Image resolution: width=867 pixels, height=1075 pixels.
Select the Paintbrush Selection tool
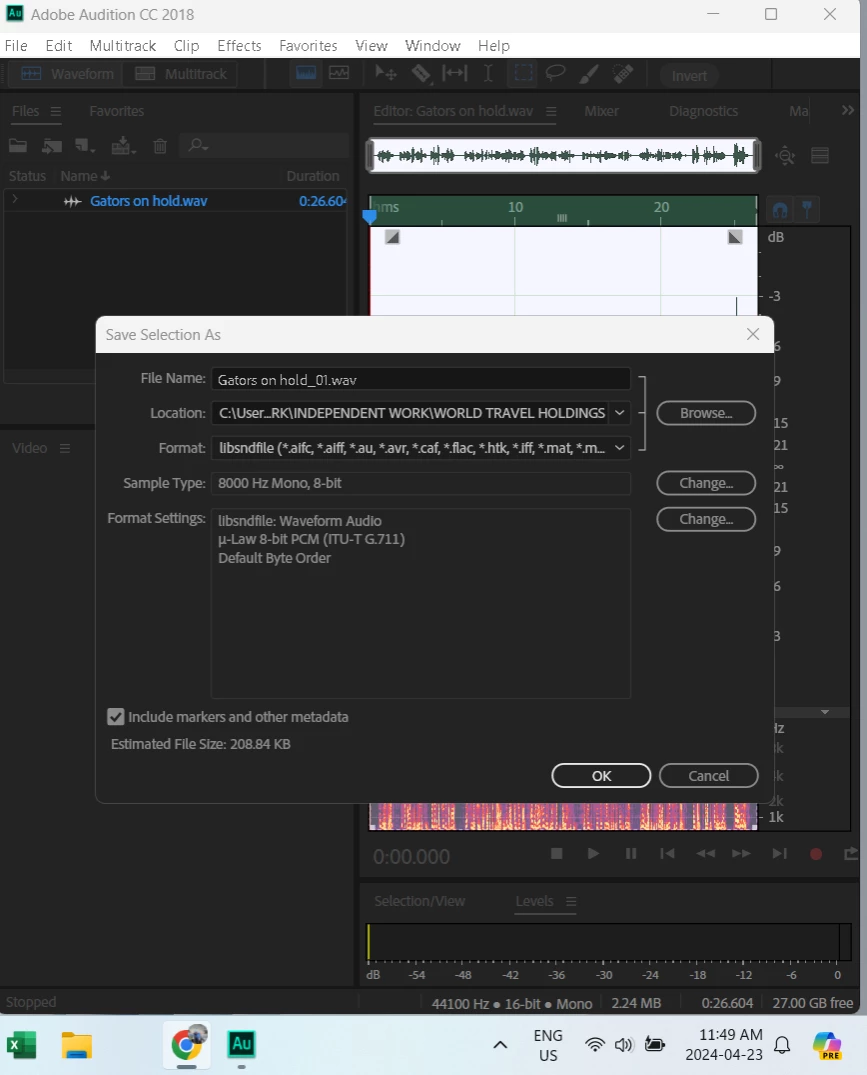click(x=589, y=73)
